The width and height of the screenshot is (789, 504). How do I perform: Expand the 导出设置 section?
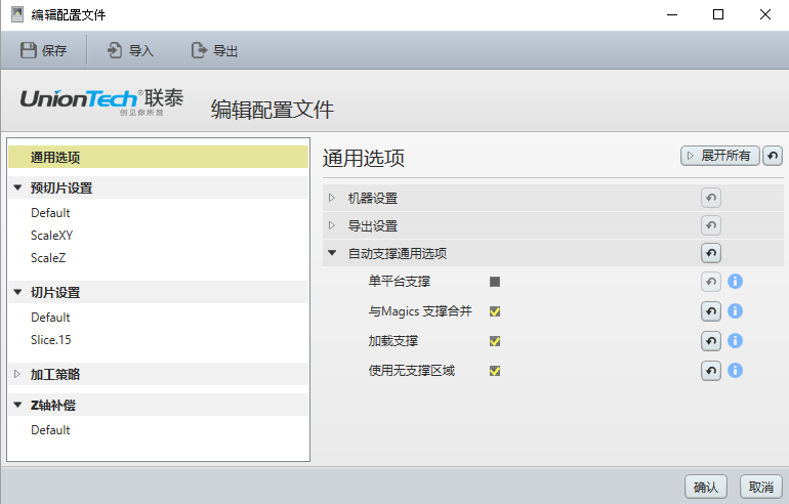pyautogui.click(x=332, y=226)
